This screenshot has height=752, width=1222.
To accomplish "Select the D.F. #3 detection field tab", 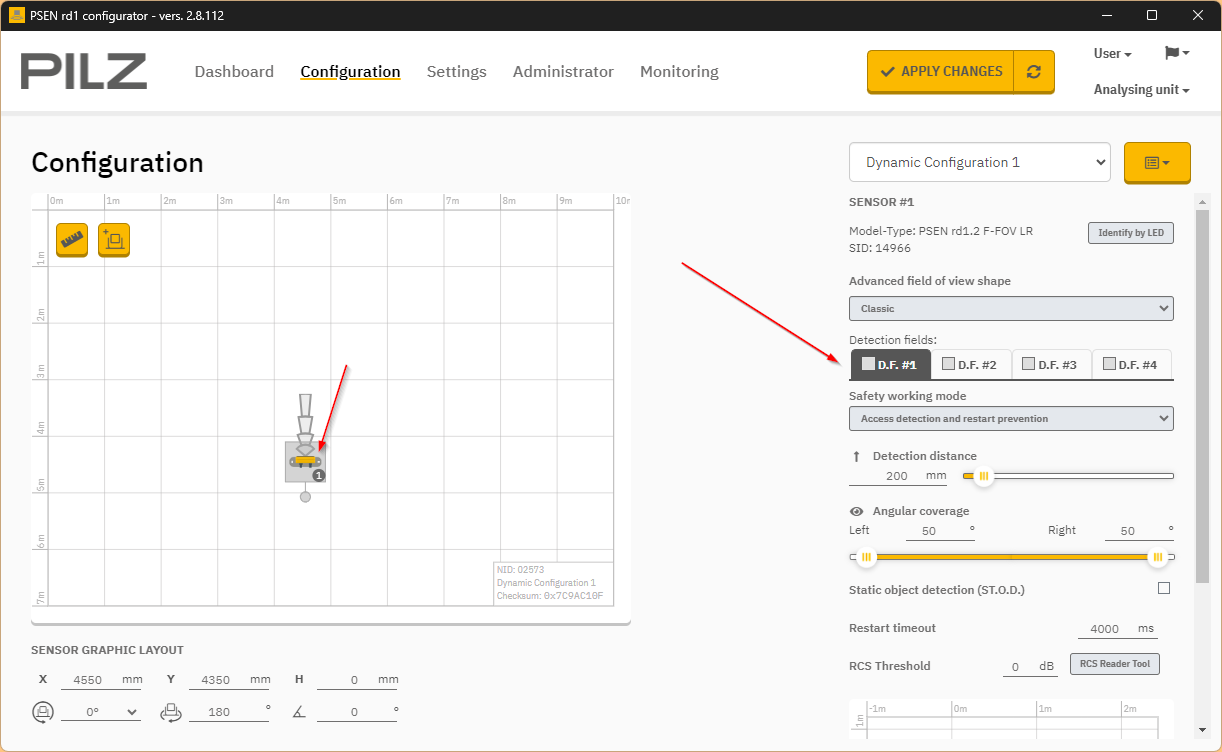I will tap(1051, 364).
